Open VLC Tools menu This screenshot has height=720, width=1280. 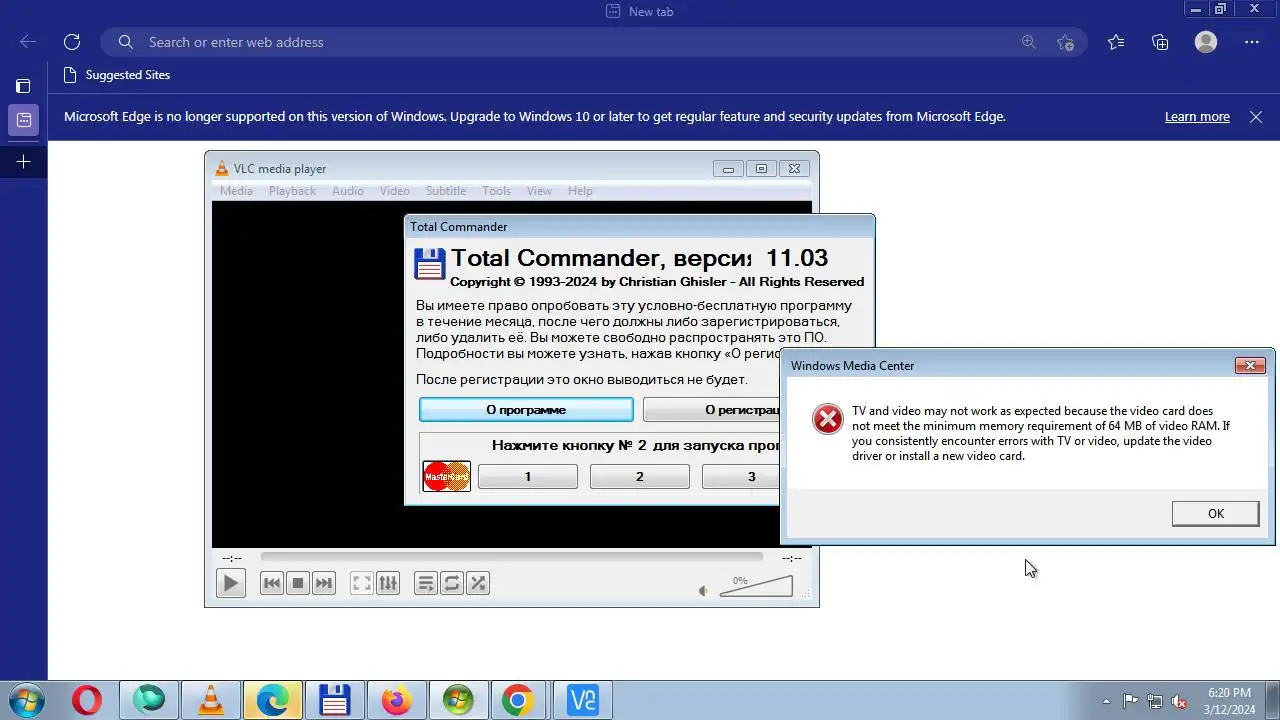496,191
